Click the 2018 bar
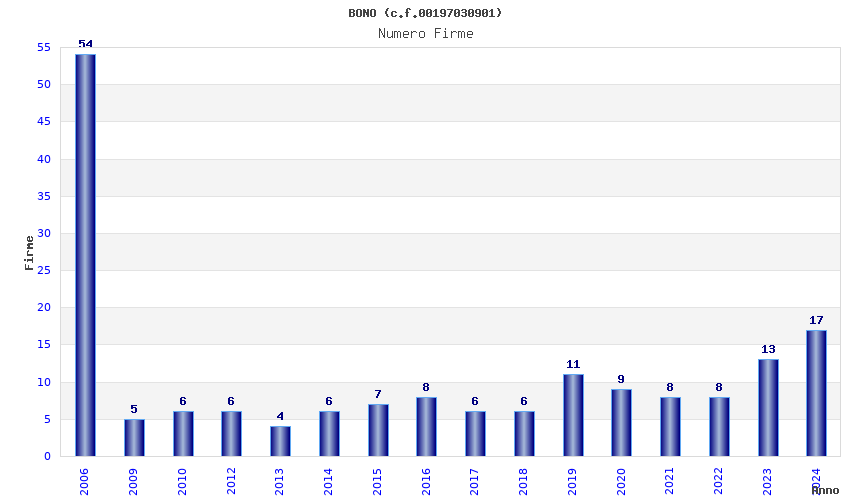Image resolution: width=850 pixels, height=500 pixels. (524, 434)
